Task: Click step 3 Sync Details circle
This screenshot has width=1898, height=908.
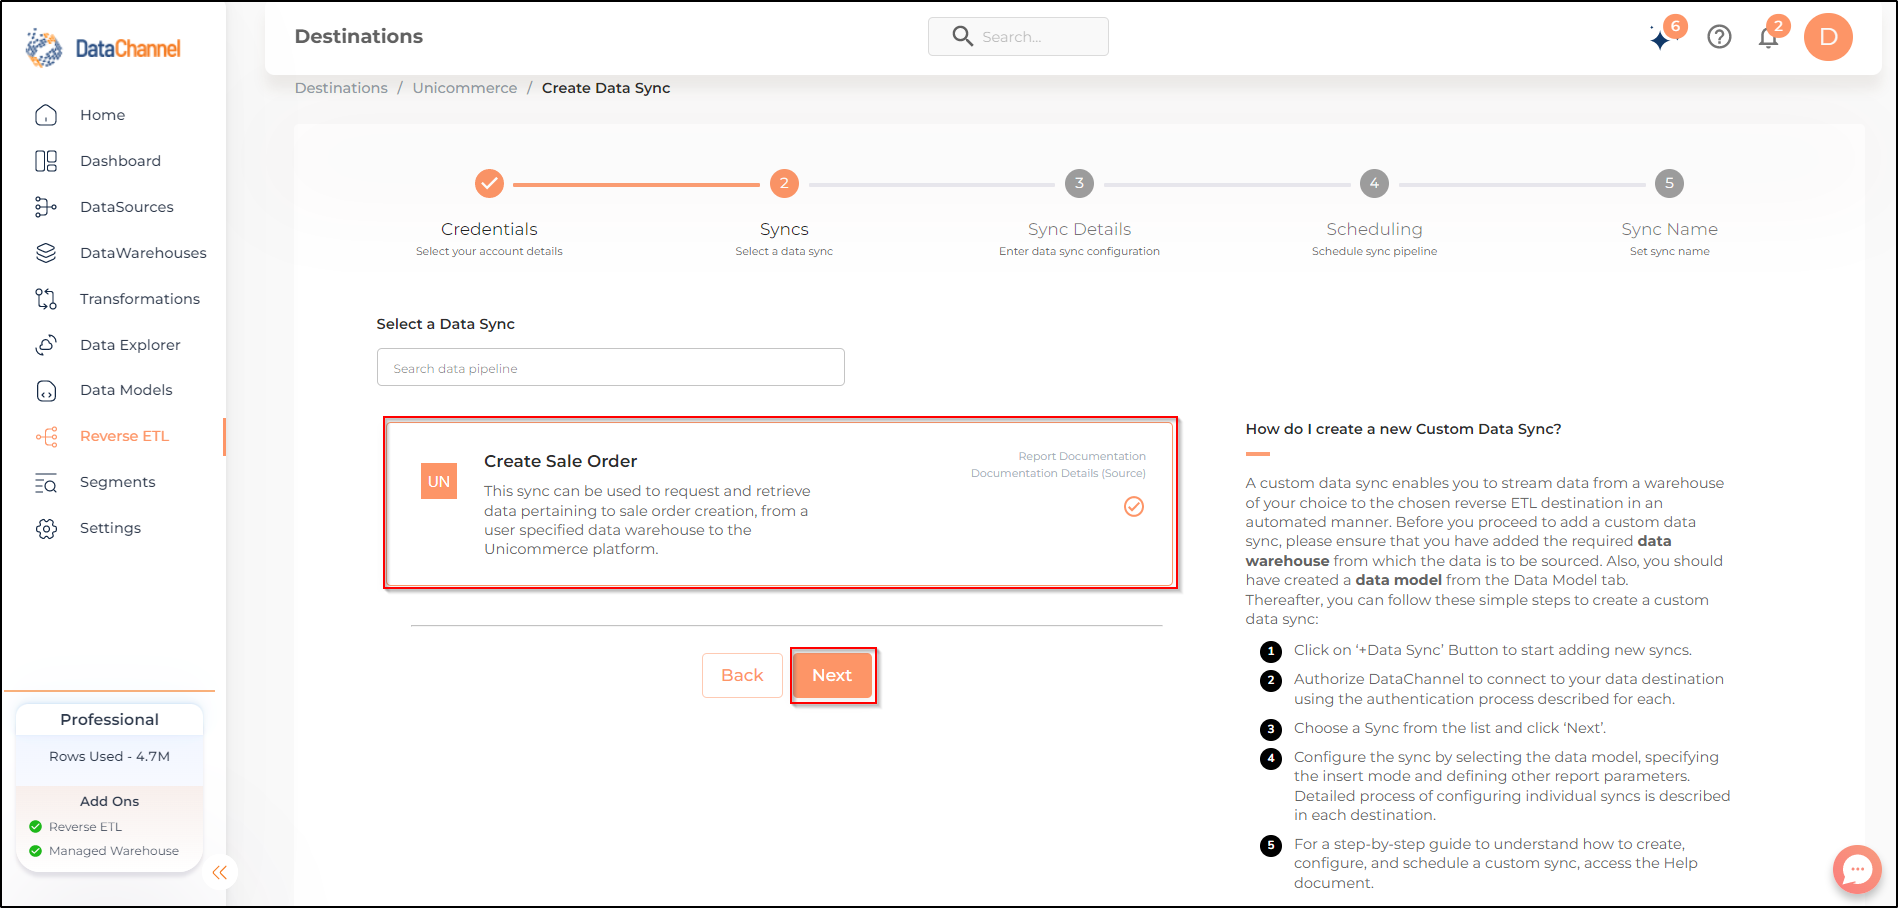Action: [x=1079, y=183]
